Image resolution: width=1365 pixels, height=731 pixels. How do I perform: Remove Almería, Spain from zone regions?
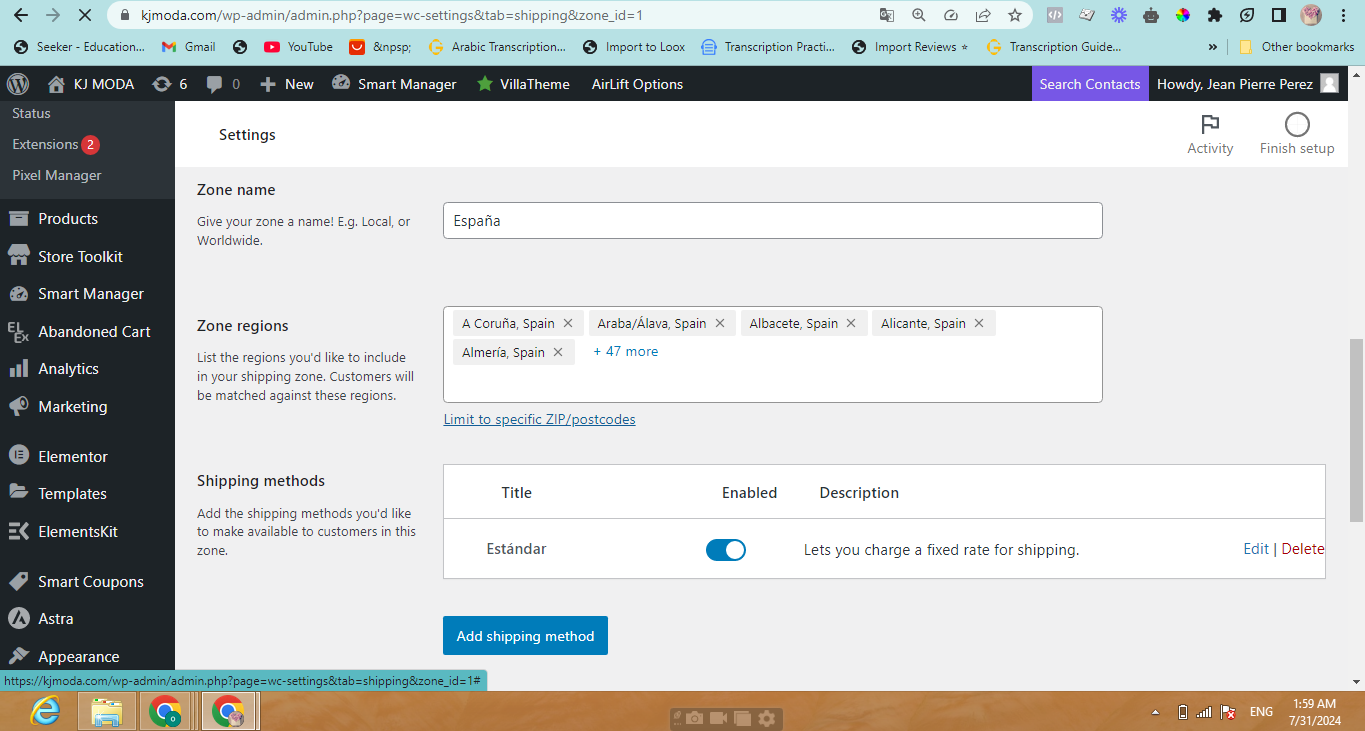coord(558,352)
